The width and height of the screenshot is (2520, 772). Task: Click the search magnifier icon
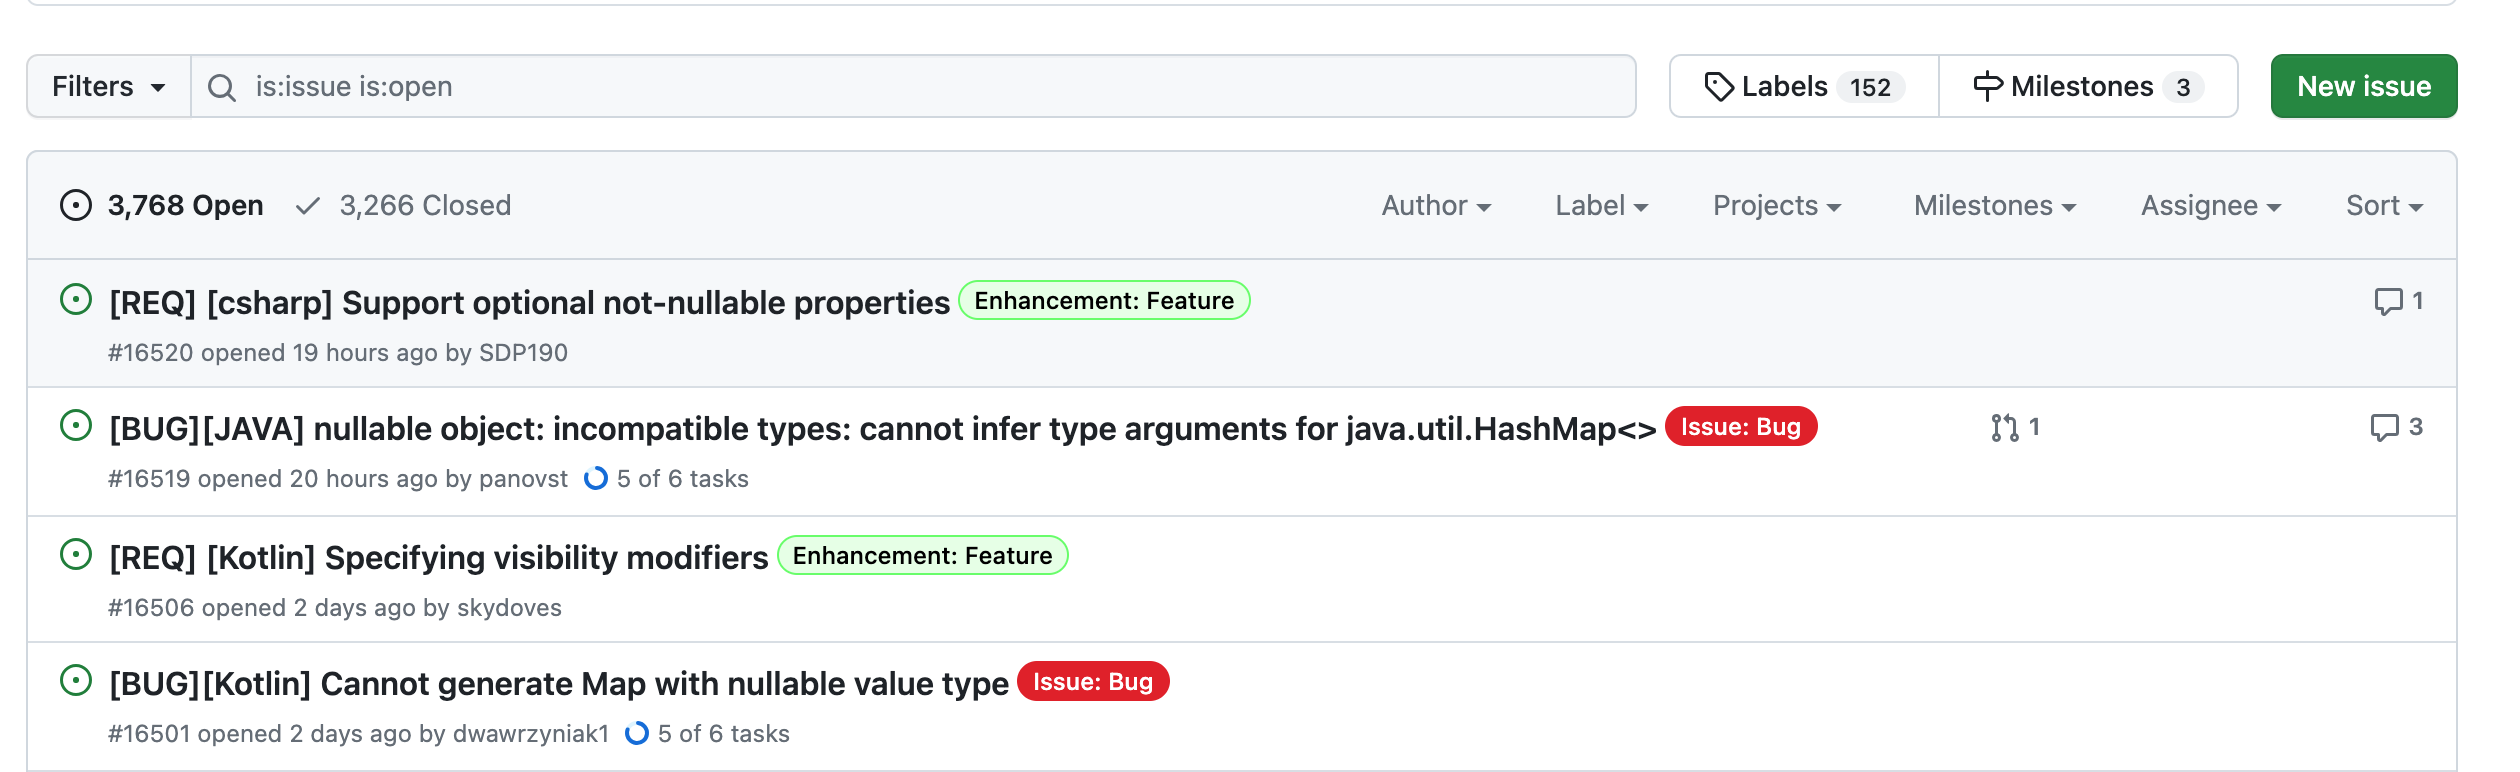tap(221, 88)
